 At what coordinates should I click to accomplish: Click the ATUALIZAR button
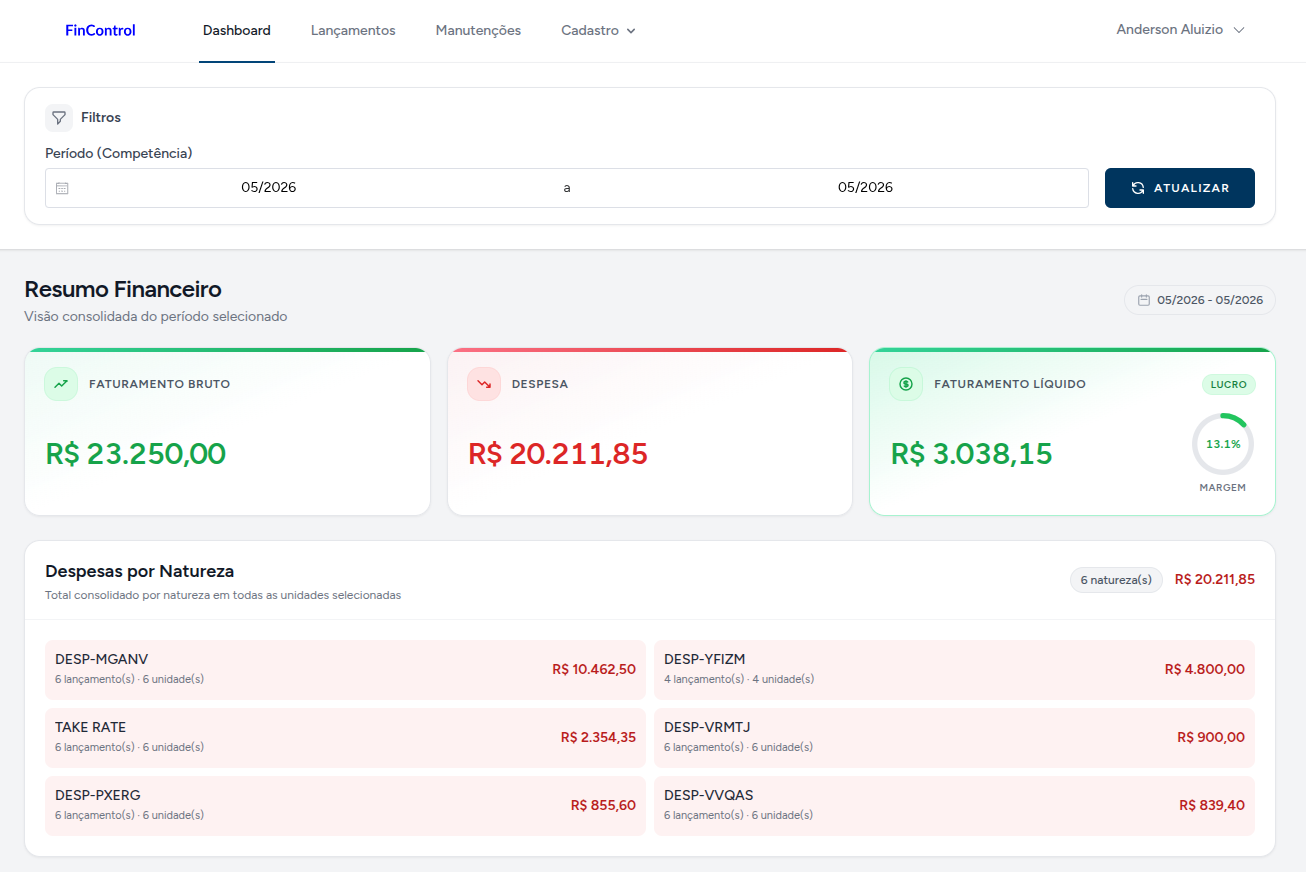click(x=1180, y=188)
